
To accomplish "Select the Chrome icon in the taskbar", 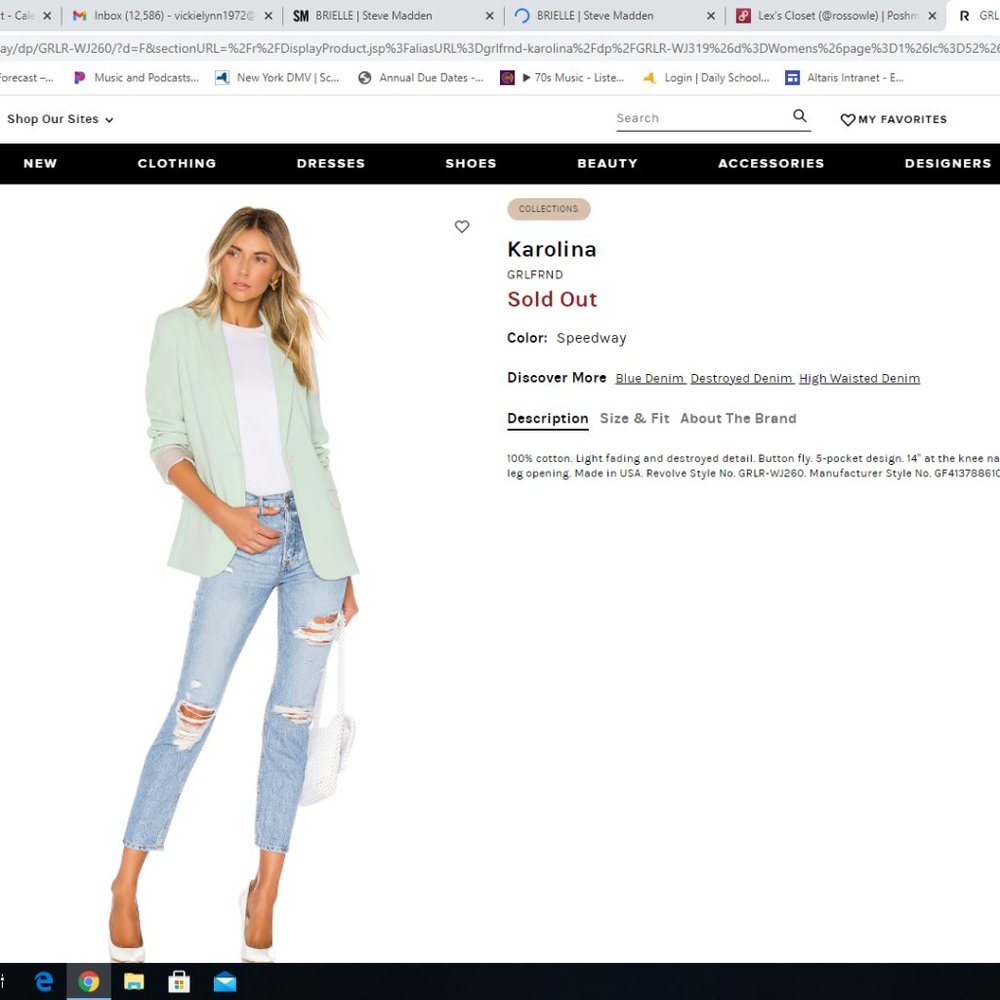I will pyautogui.click(x=88, y=982).
